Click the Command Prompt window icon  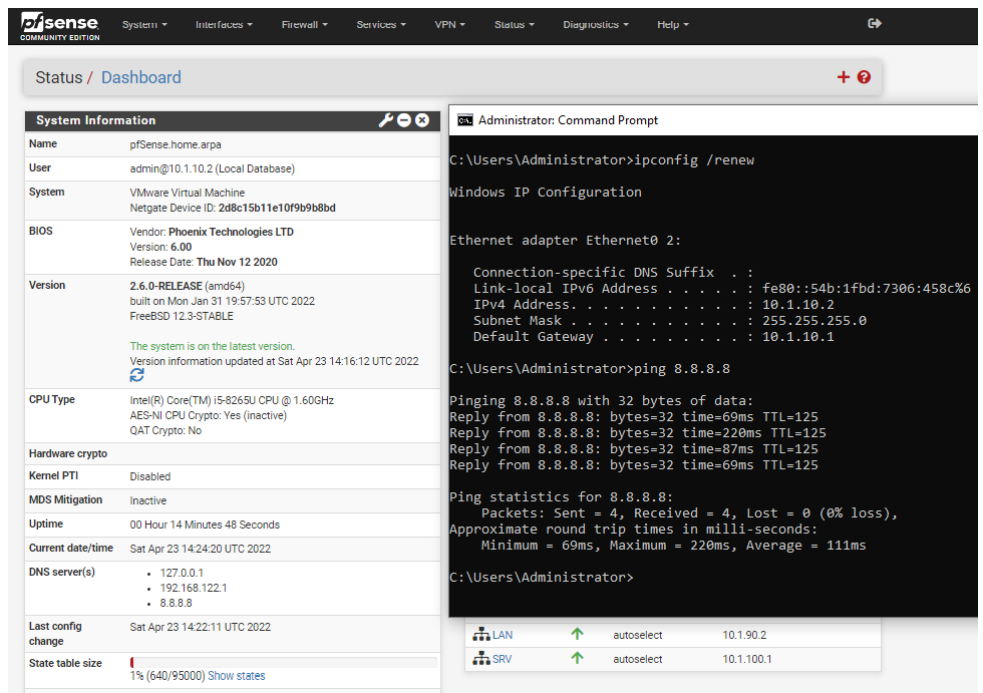click(465, 120)
